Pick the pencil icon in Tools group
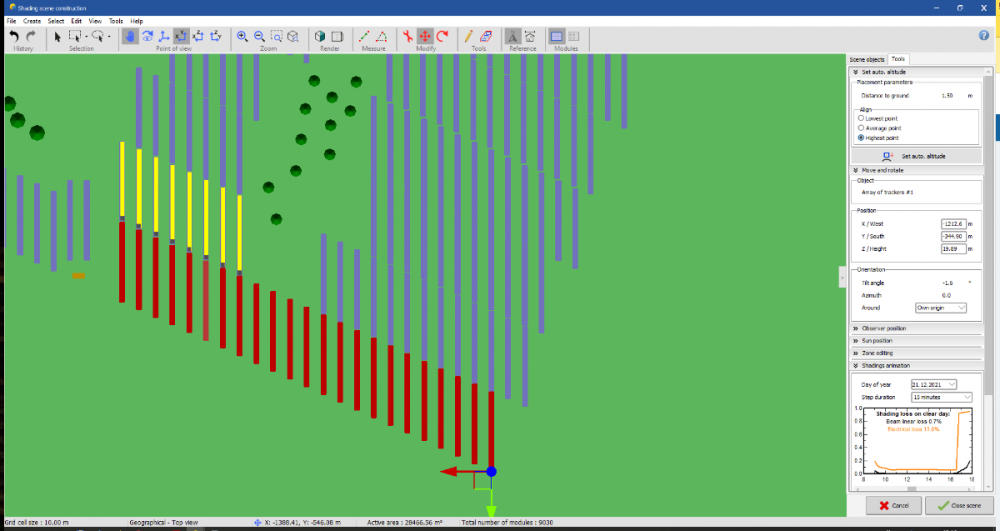Image resolution: width=1000 pixels, height=531 pixels. pos(469,36)
